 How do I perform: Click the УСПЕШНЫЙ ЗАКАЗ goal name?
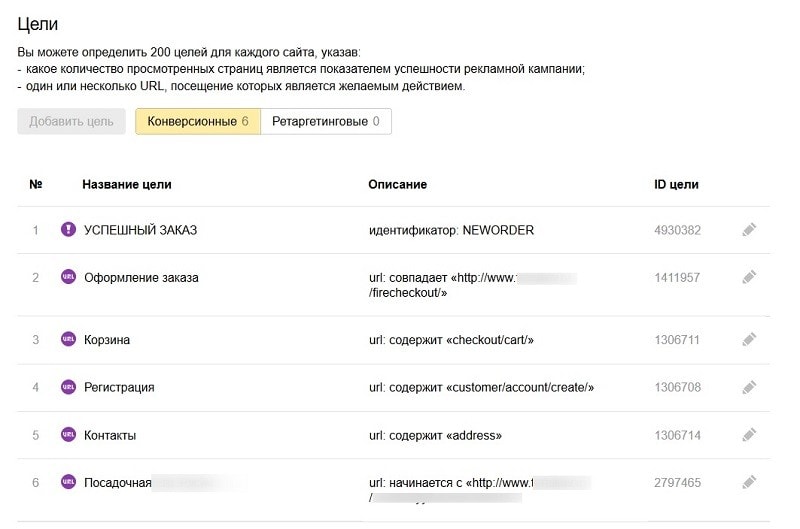pyautogui.click(x=140, y=230)
